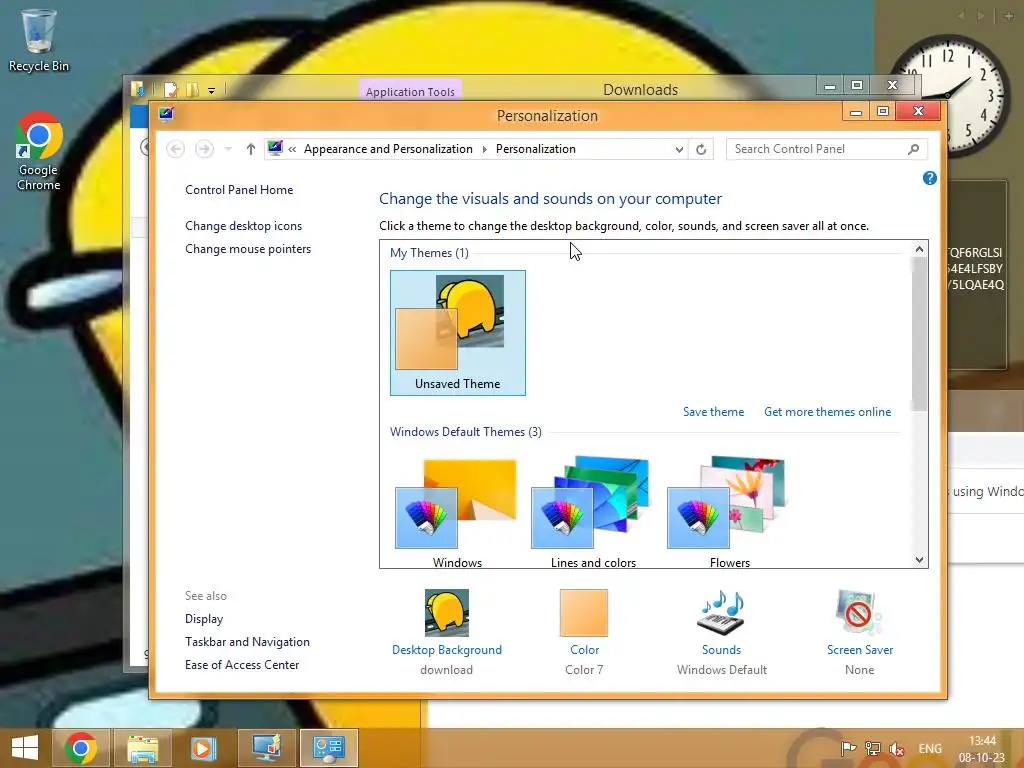Select the Flowers theme
This screenshot has height=768, width=1024.
pyautogui.click(x=729, y=513)
